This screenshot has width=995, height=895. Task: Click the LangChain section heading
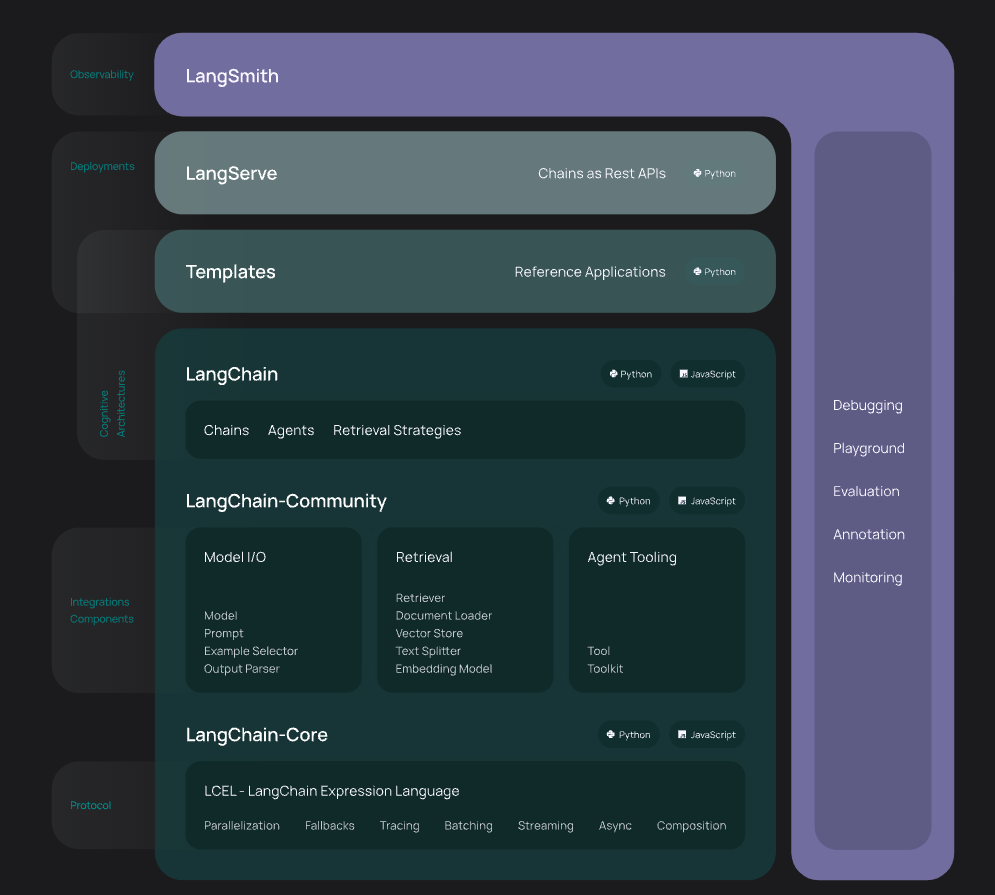[x=232, y=374]
